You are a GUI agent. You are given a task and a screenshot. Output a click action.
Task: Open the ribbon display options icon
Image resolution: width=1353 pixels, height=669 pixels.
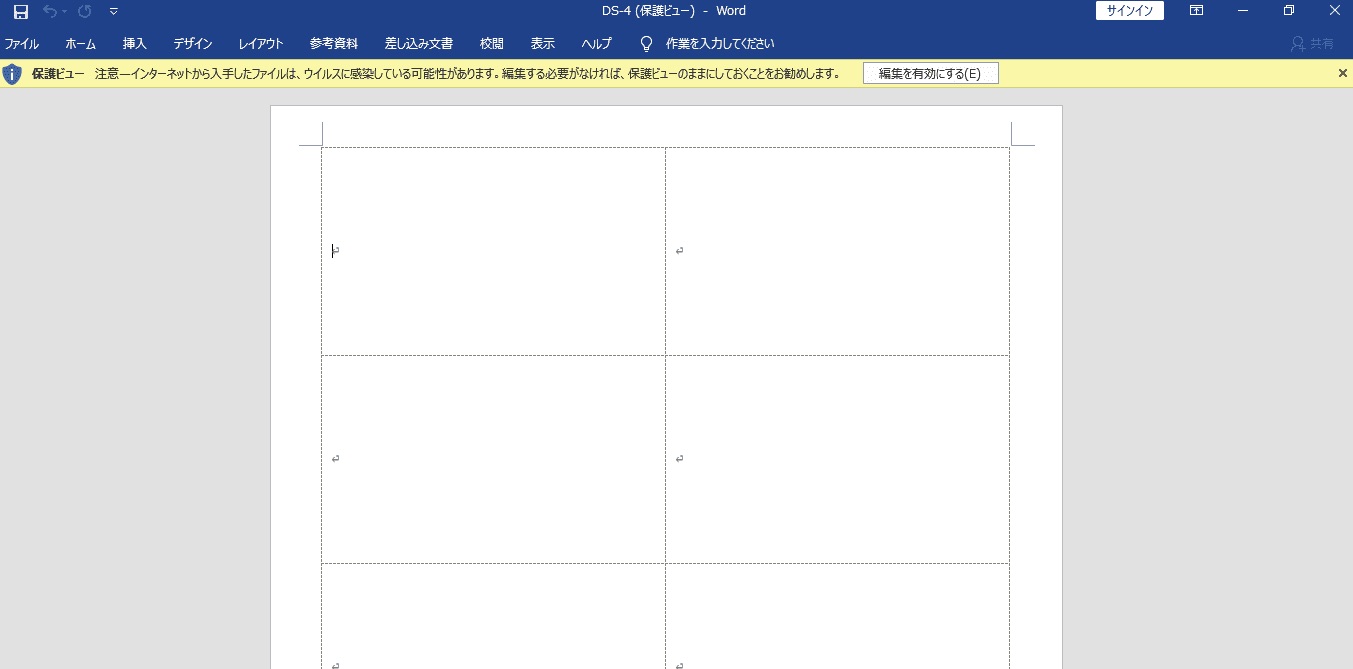click(1196, 11)
